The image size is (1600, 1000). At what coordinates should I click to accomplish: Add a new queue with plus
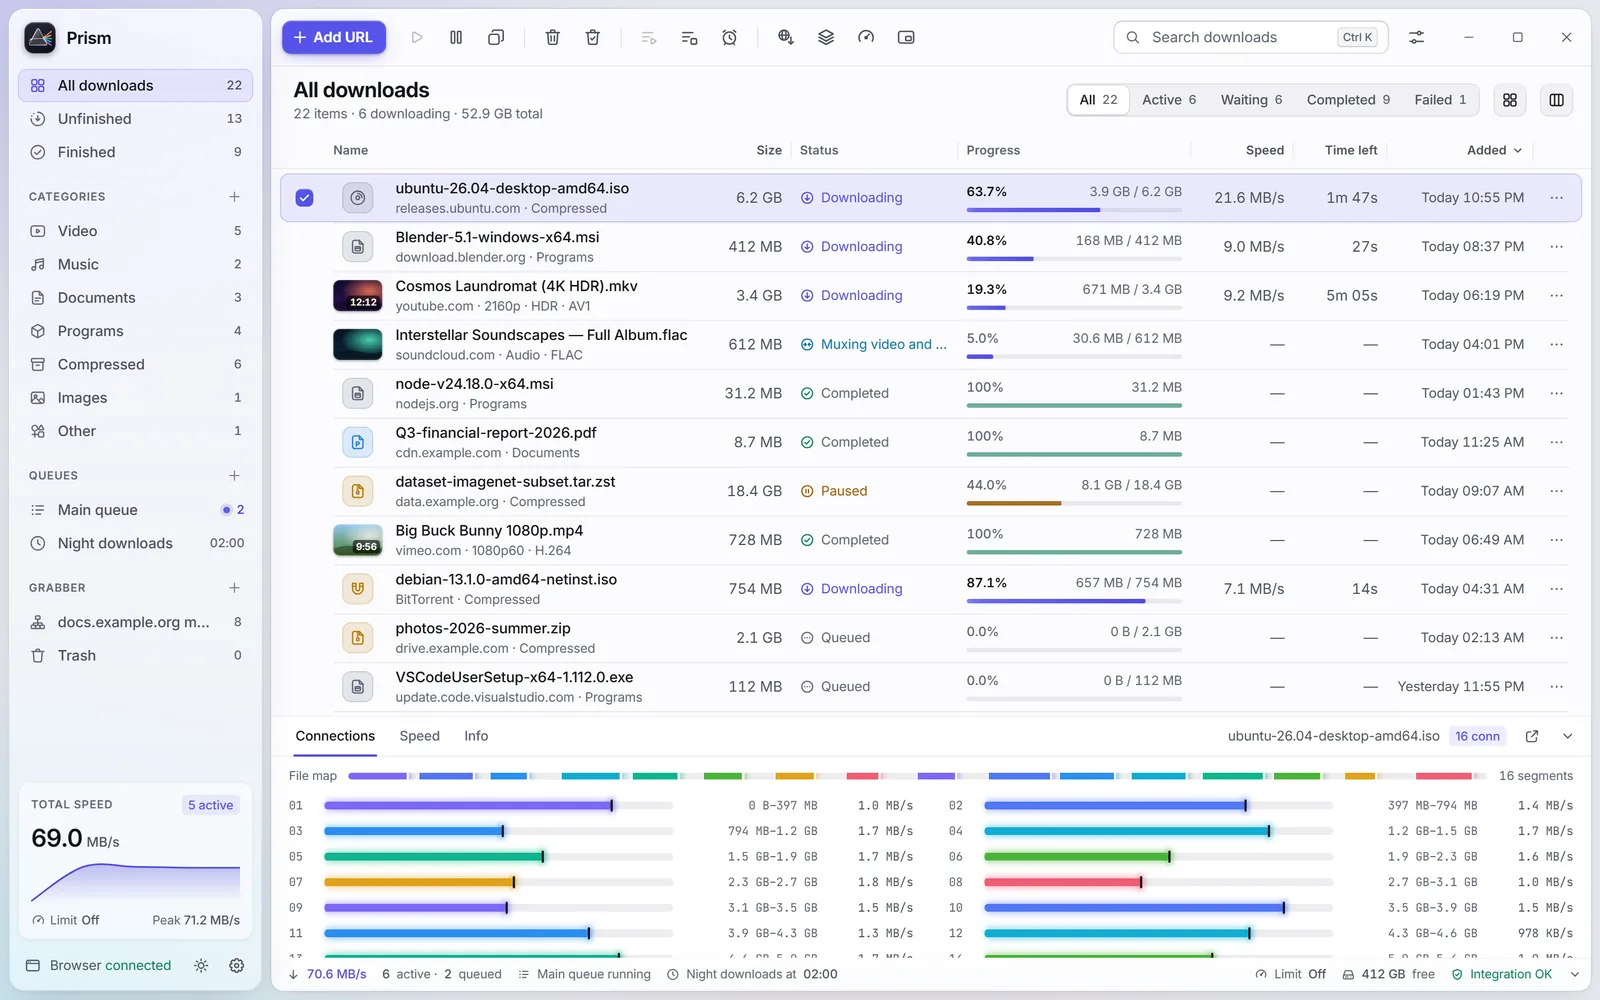[x=234, y=476]
